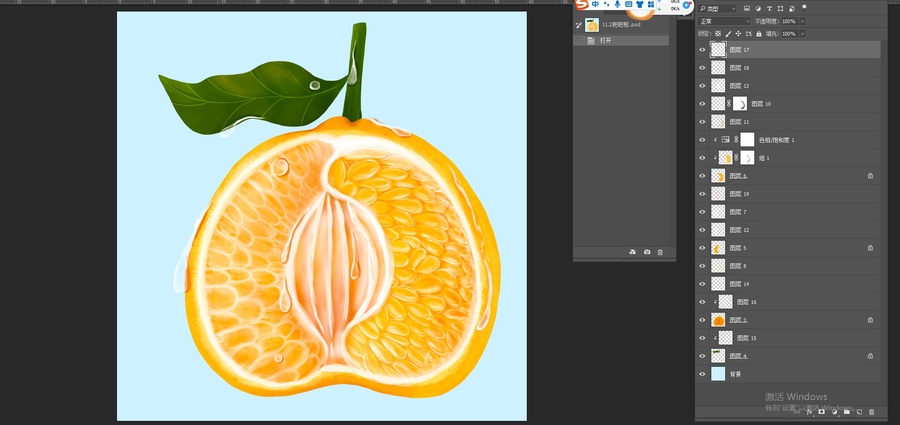Screen dimensions: 900x425
Task: Select layer 图层 7
Action: pyautogui.click(x=788, y=212)
